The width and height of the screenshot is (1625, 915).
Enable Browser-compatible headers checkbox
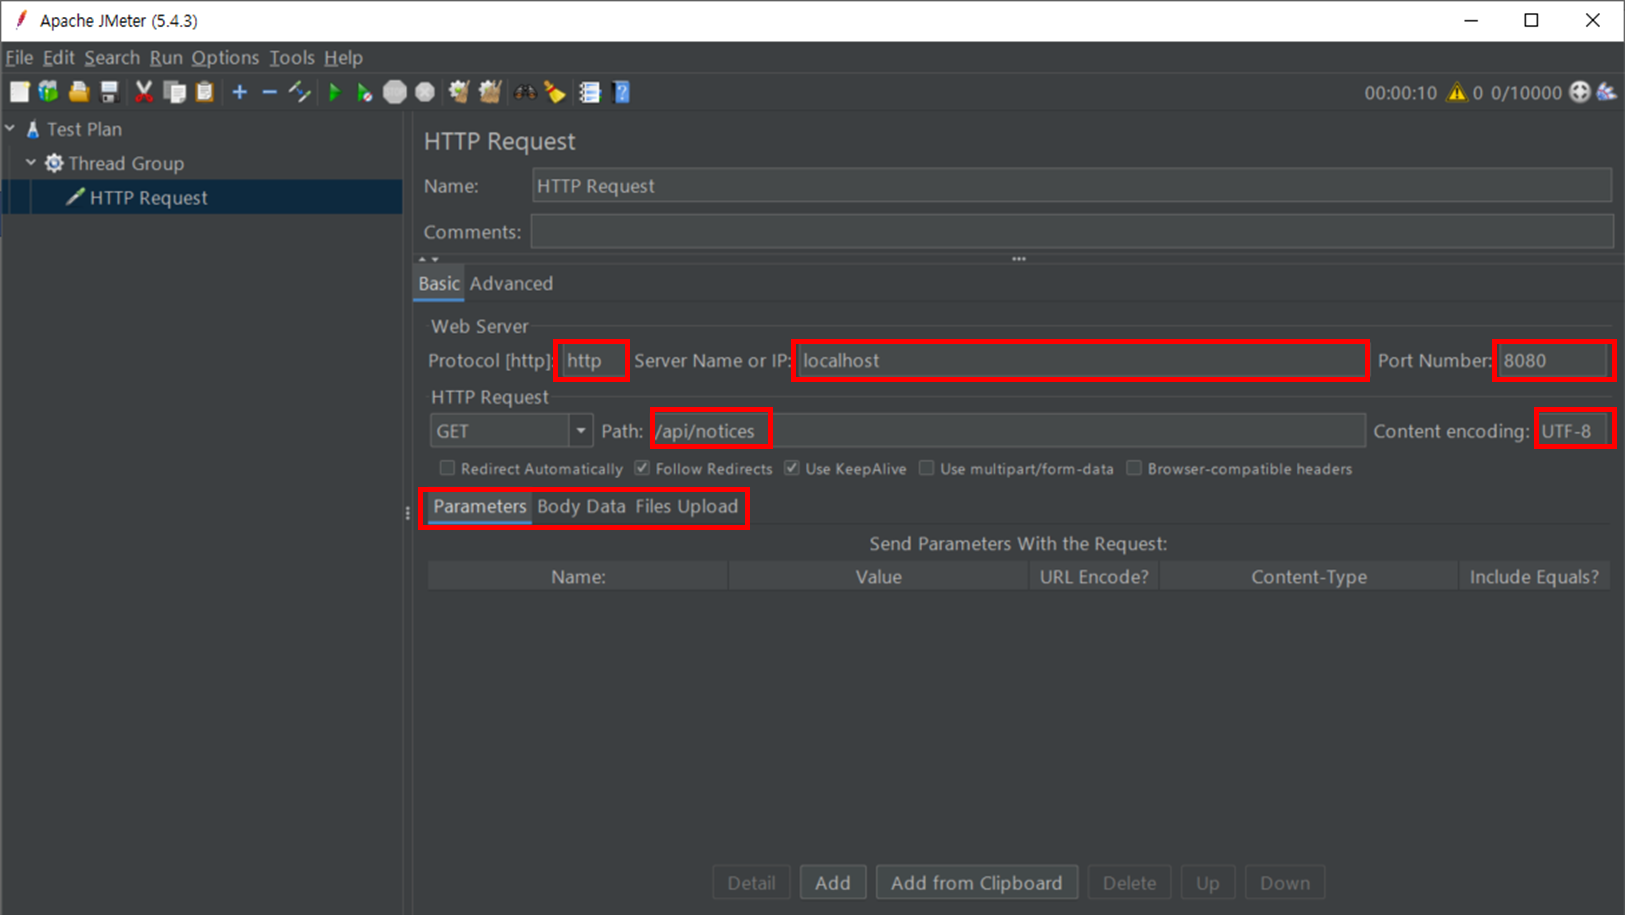coord(1134,468)
